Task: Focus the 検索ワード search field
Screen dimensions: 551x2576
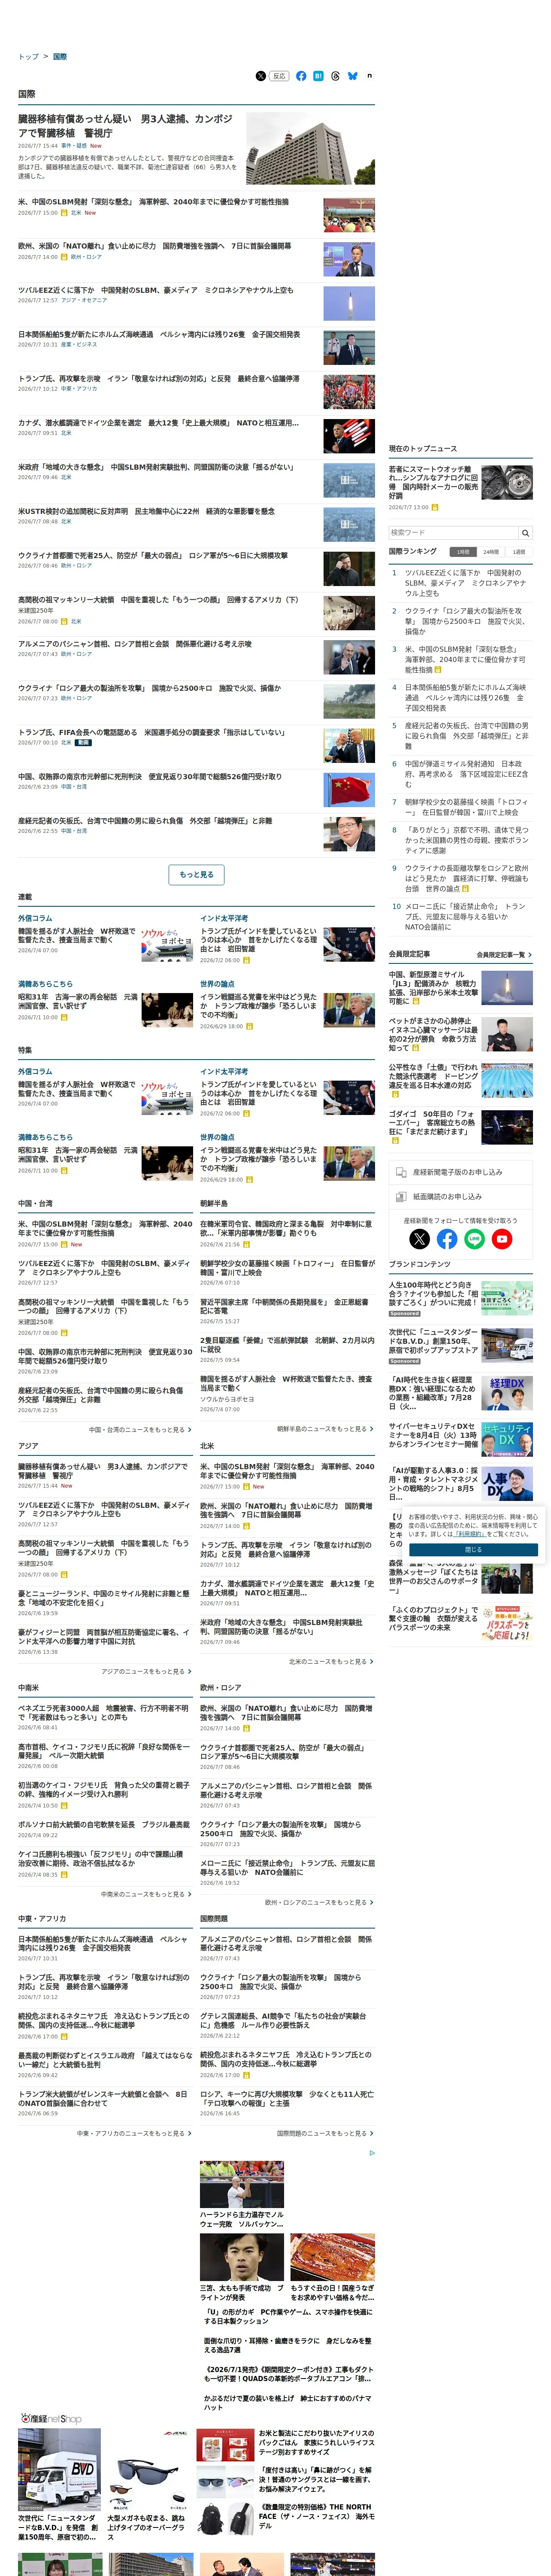Action: (x=453, y=533)
